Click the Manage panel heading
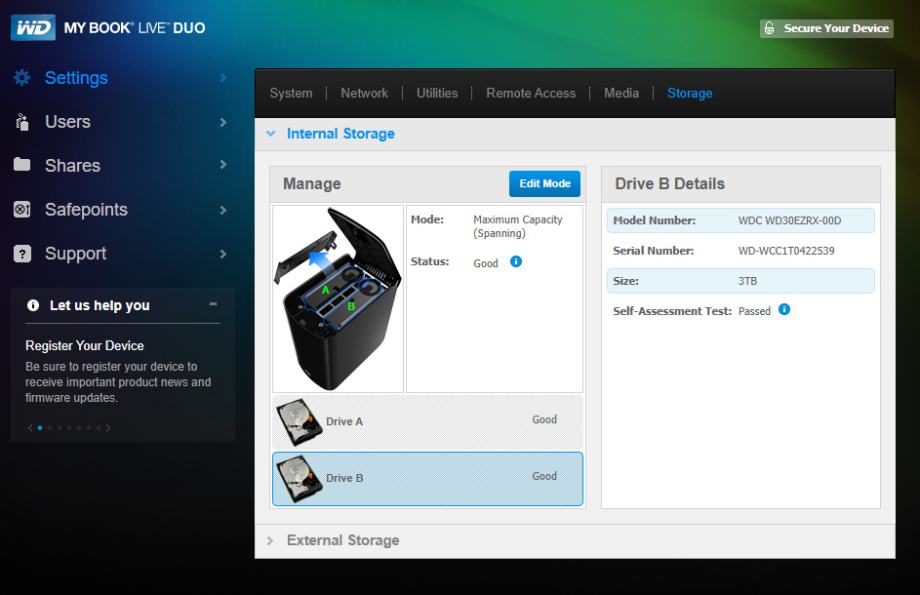The image size is (920, 595). tap(312, 184)
